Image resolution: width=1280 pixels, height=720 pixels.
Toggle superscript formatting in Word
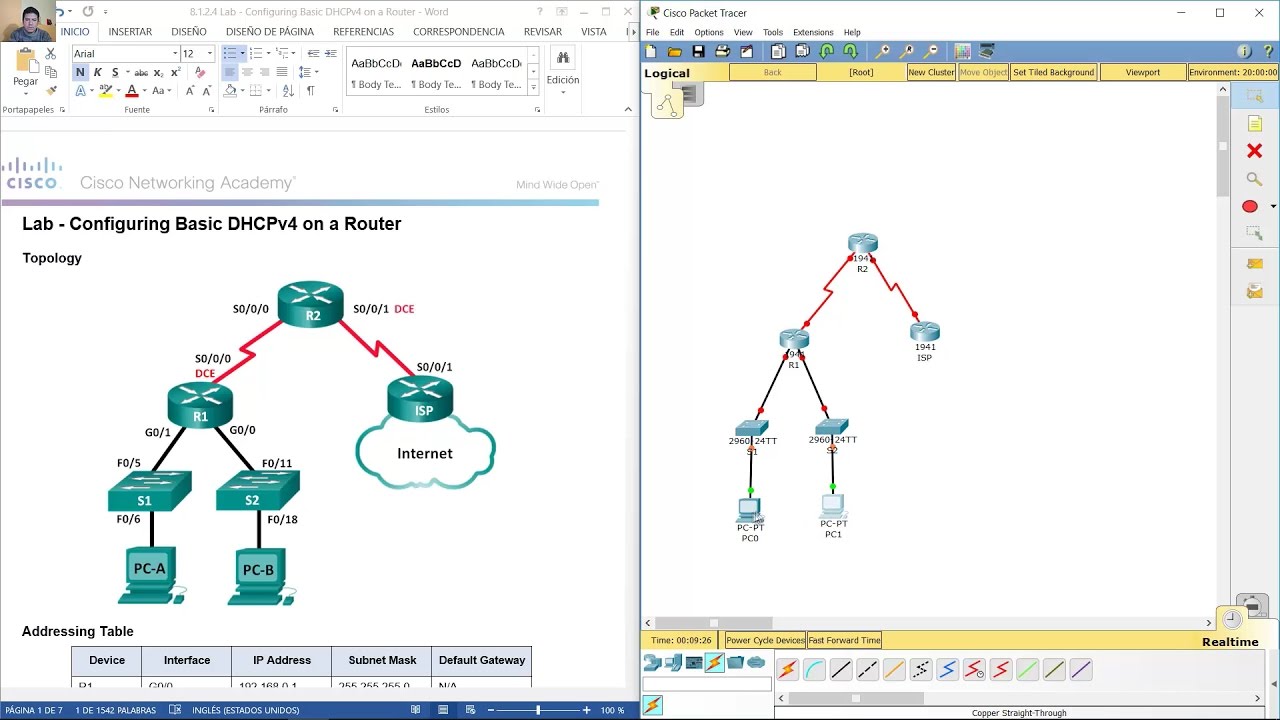[x=176, y=72]
